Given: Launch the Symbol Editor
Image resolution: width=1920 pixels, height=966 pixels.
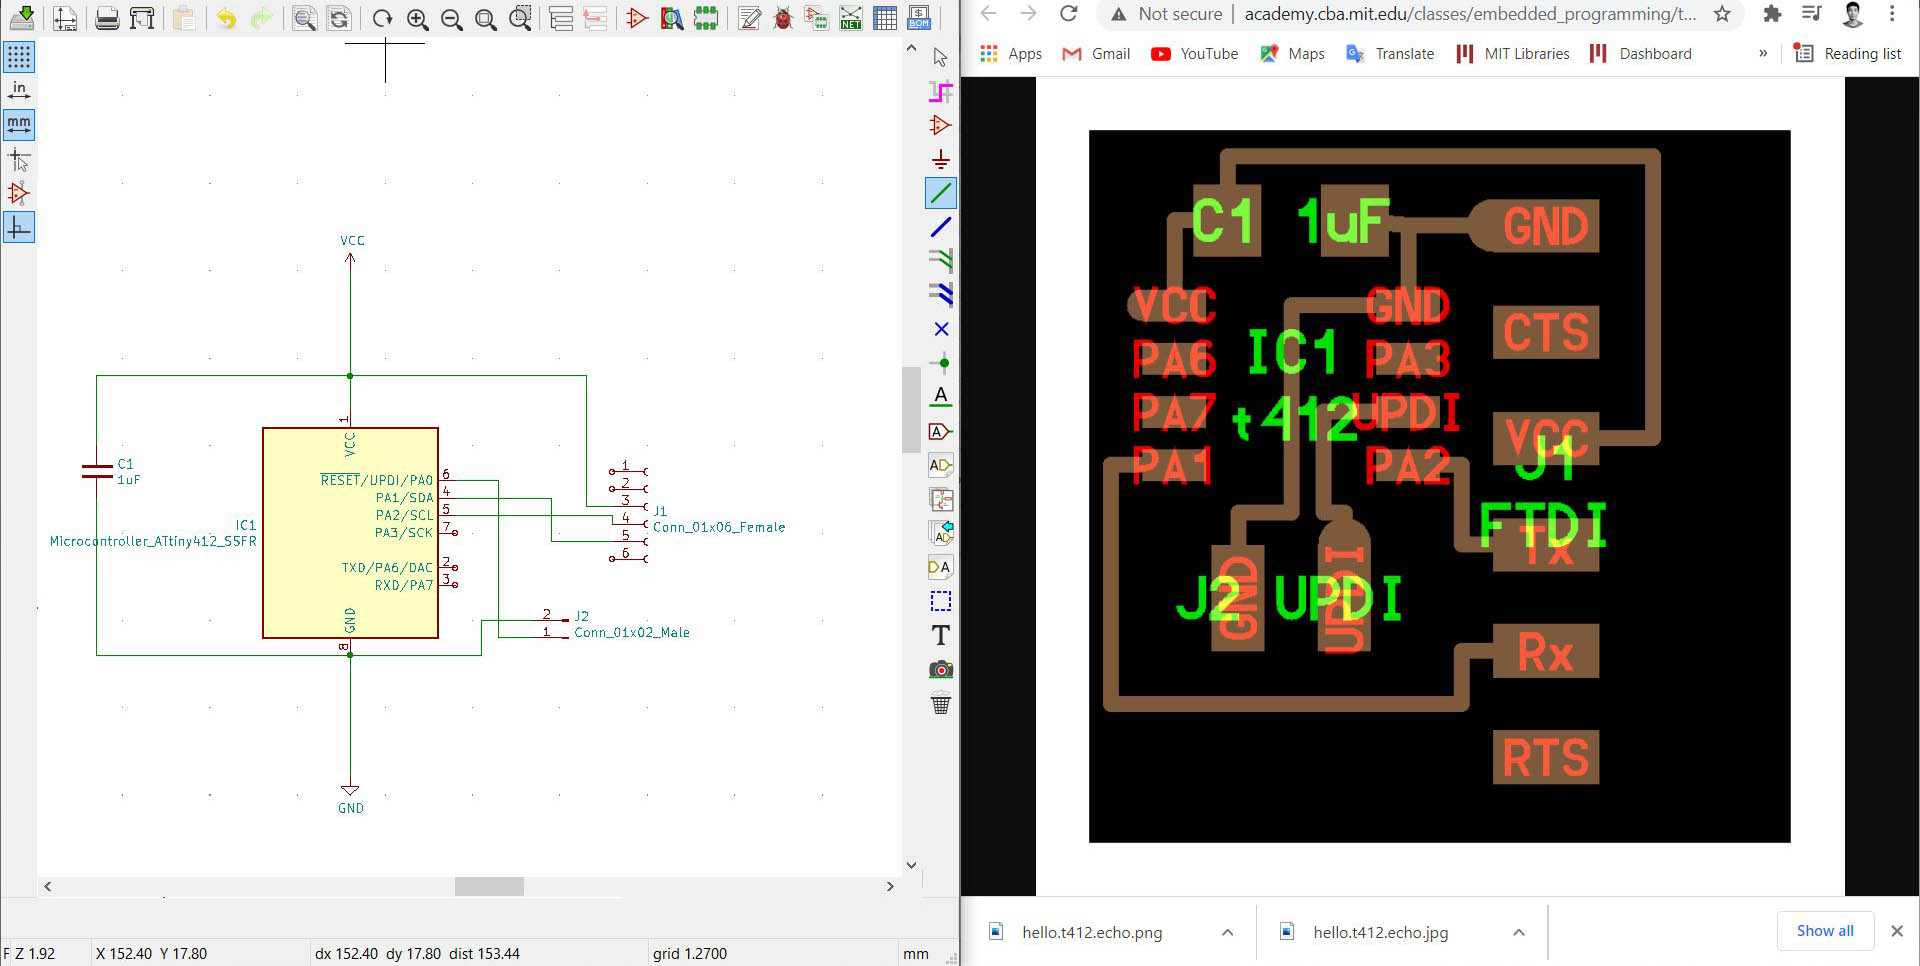Looking at the screenshot, I should tap(637, 18).
